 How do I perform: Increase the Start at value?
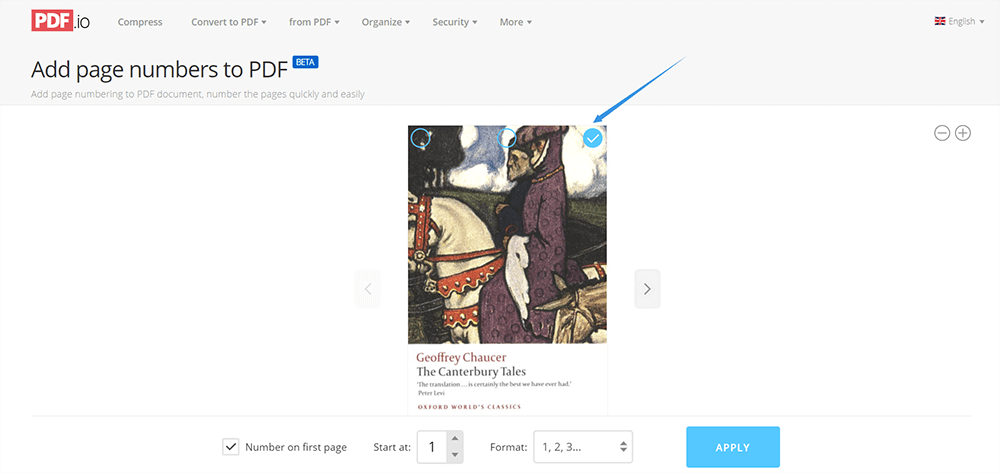point(455,439)
